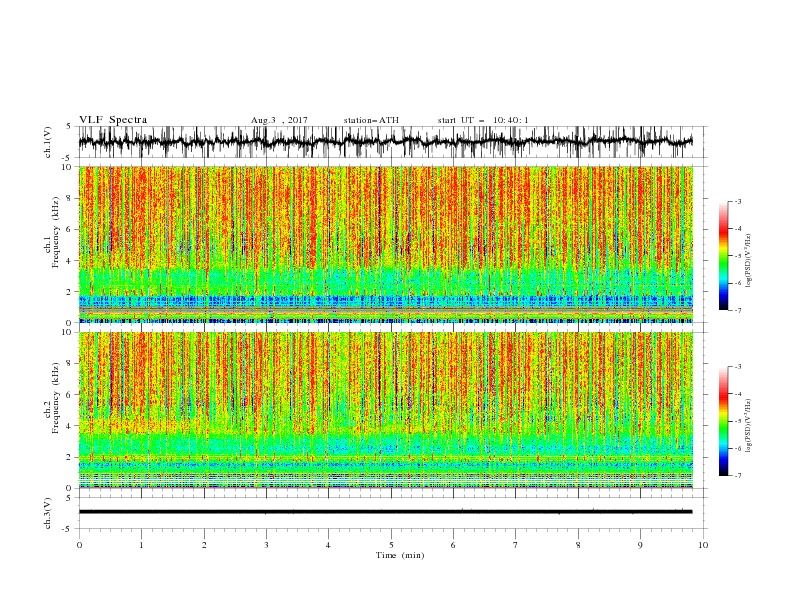Image resolution: width=792 pixels, height=612 pixels.
Task: Click the time axis tick label "7"
Action: pos(516,545)
